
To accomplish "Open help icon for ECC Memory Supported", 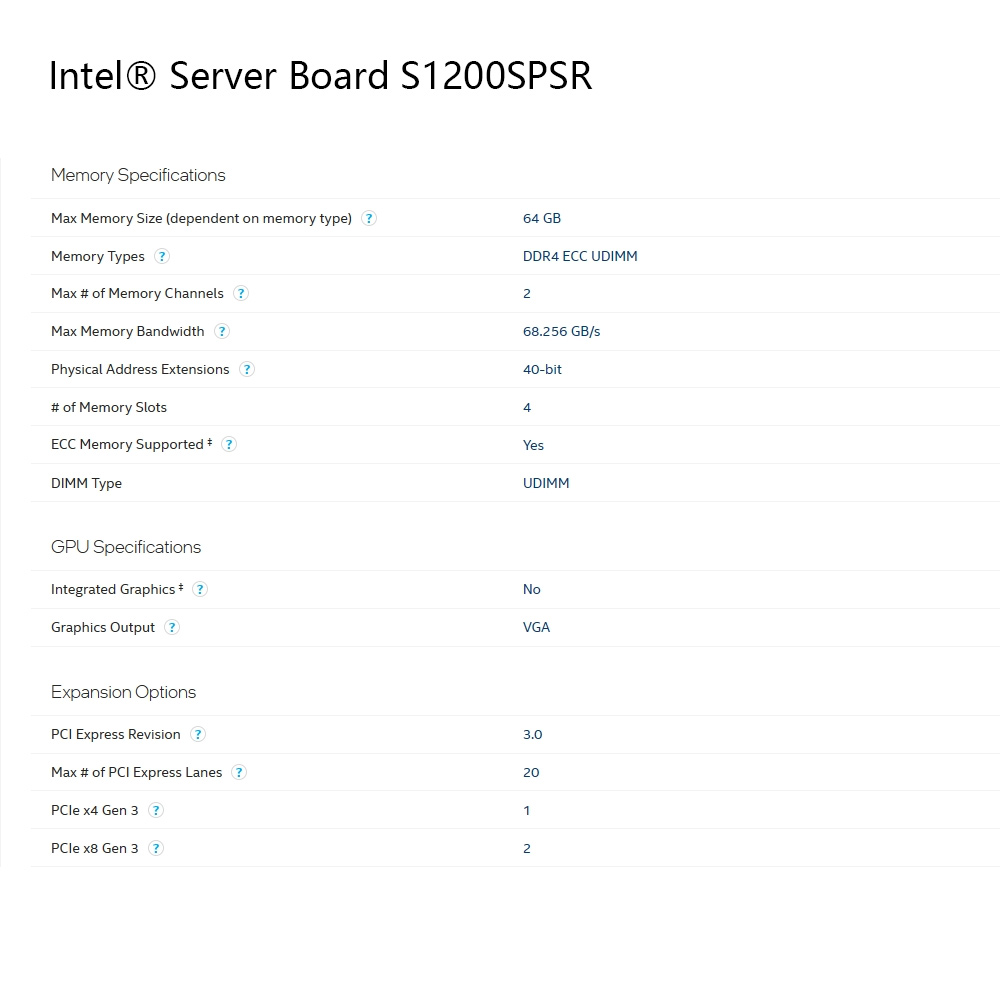I will 229,445.
